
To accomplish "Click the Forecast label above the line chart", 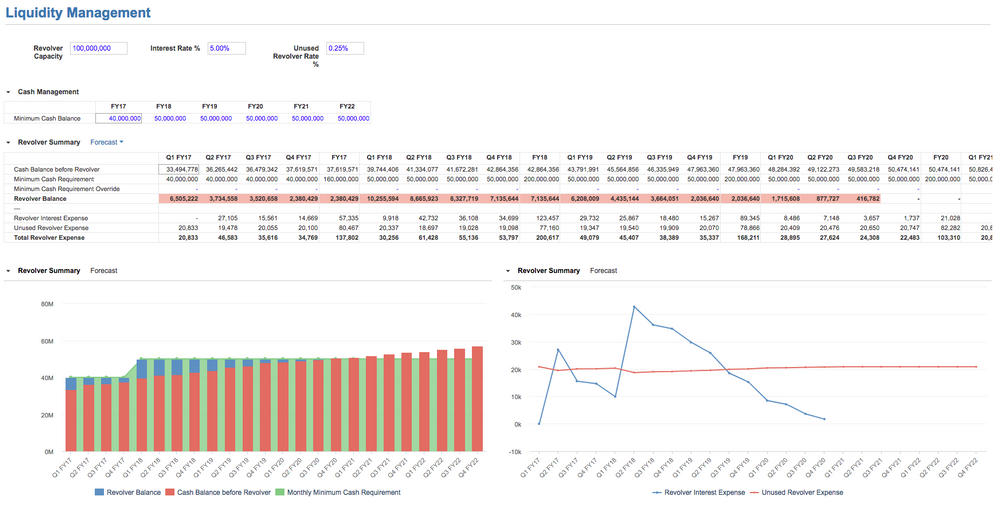I will click(603, 270).
